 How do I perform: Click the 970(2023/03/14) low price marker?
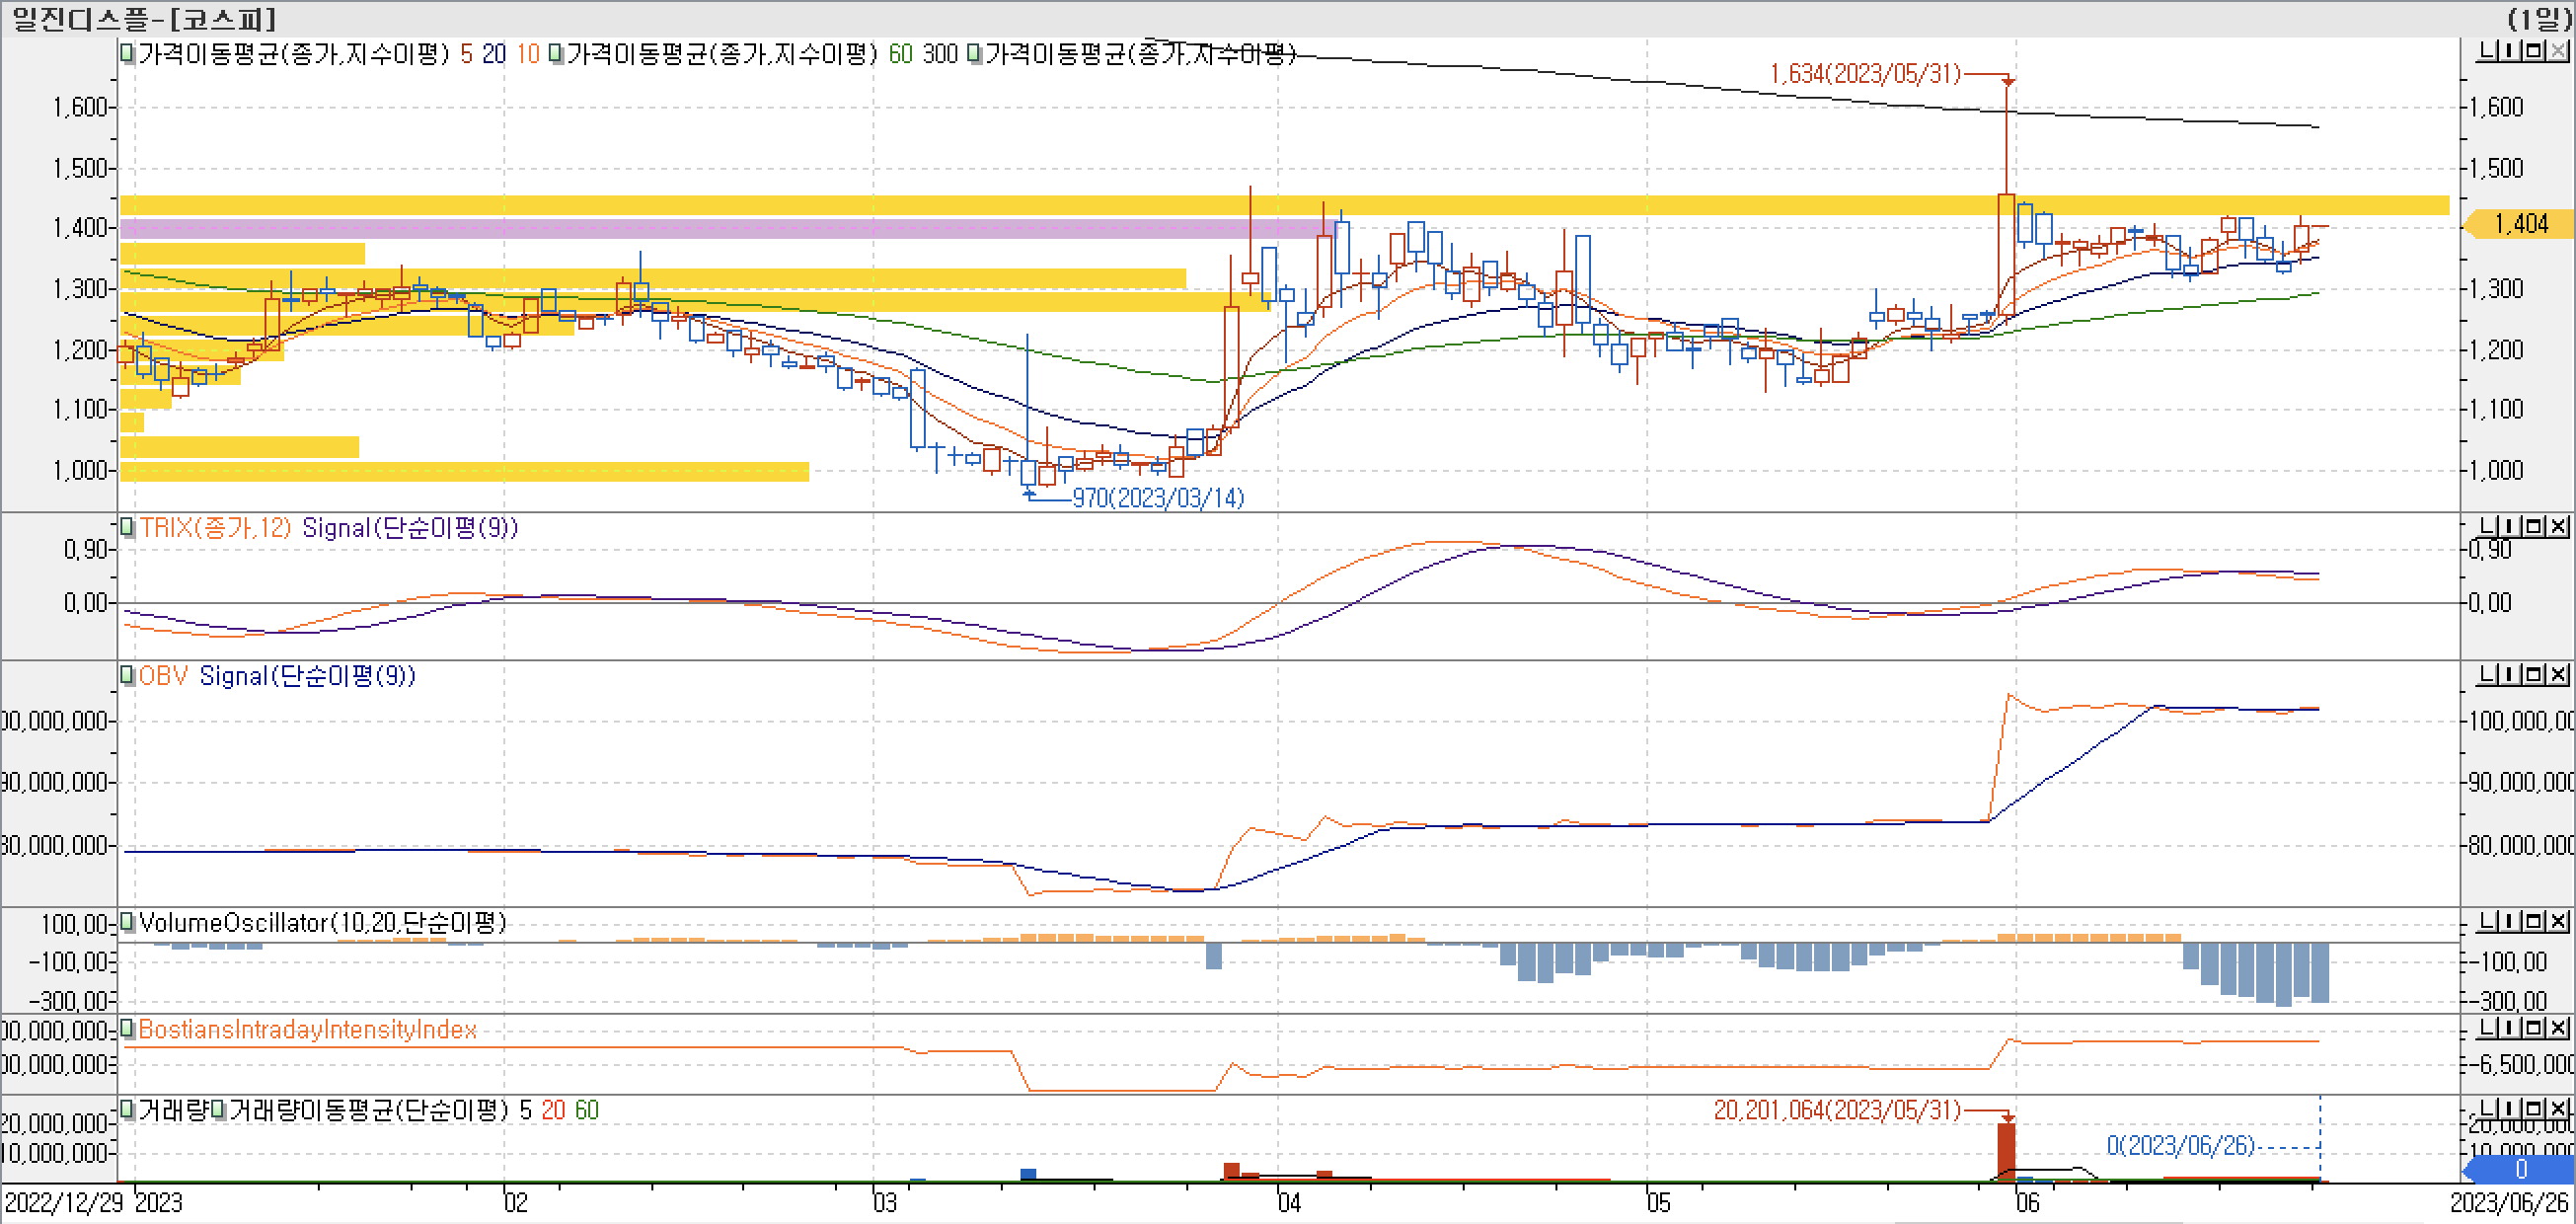[x=1158, y=497]
